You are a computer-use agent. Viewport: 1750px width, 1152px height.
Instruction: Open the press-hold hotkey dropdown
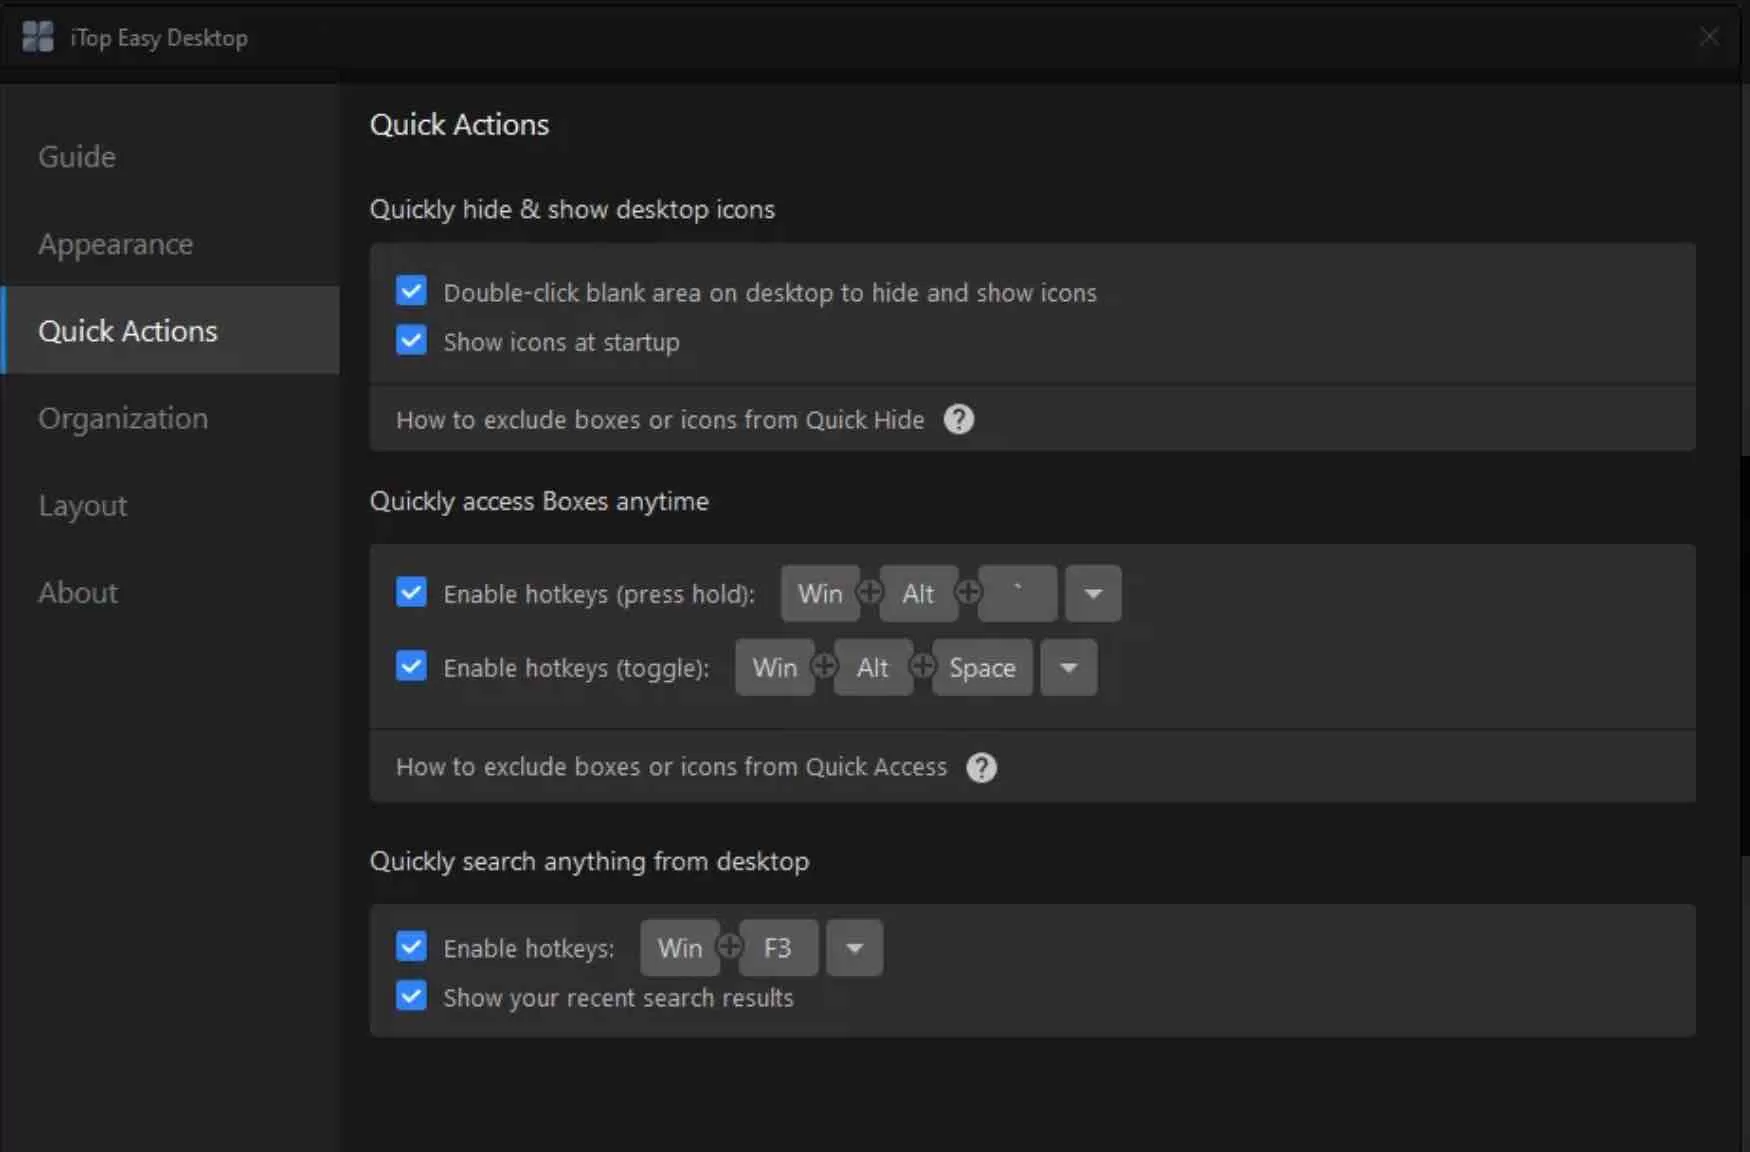[1092, 592]
